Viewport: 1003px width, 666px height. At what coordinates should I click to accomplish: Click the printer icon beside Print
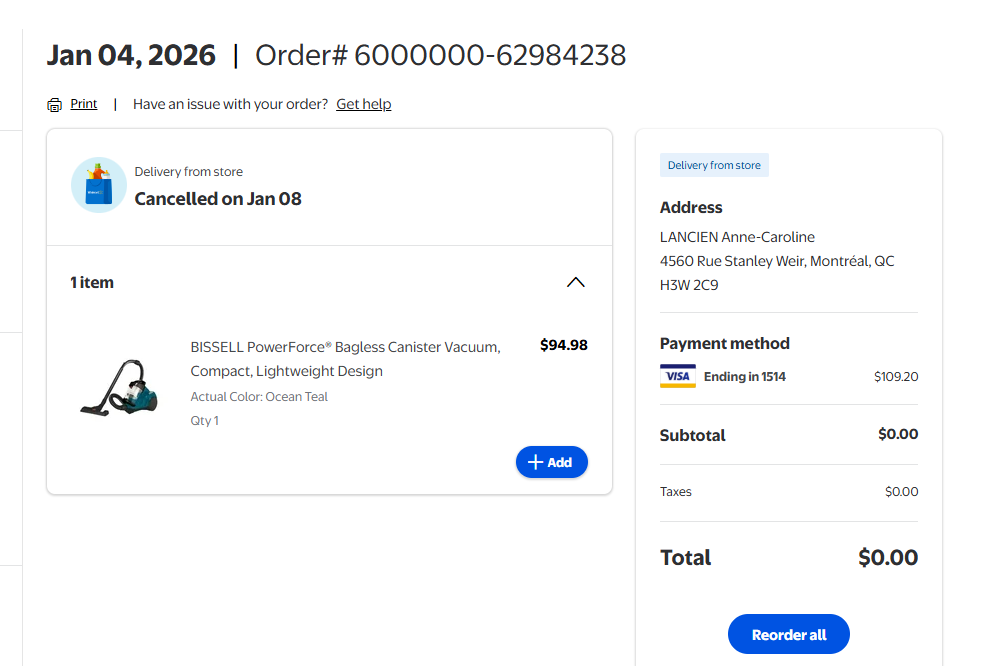click(x=55, y=105)
